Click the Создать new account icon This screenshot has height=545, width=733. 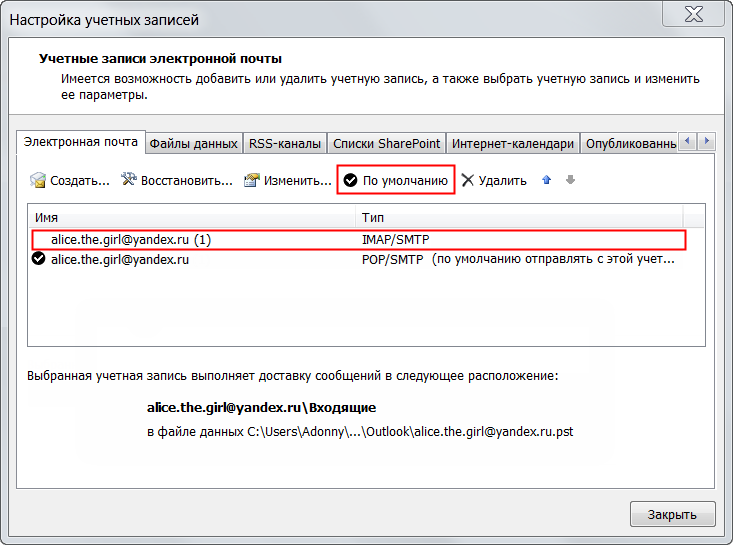tap(38, 181)
